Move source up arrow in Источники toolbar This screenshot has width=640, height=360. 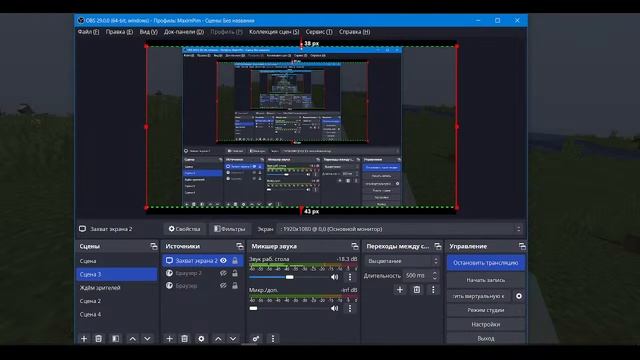coord(218,339)
